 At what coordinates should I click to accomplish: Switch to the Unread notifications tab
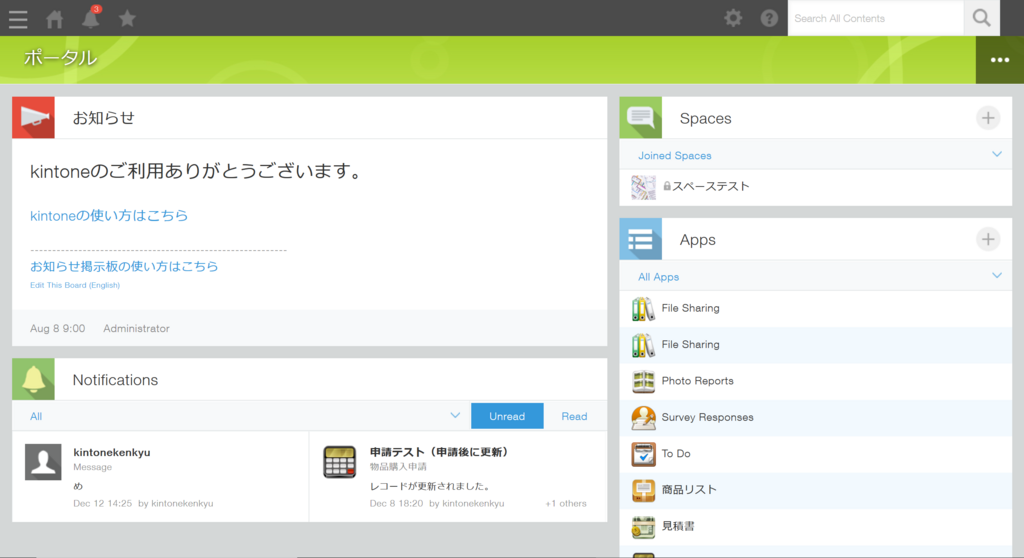click(507, 416)
